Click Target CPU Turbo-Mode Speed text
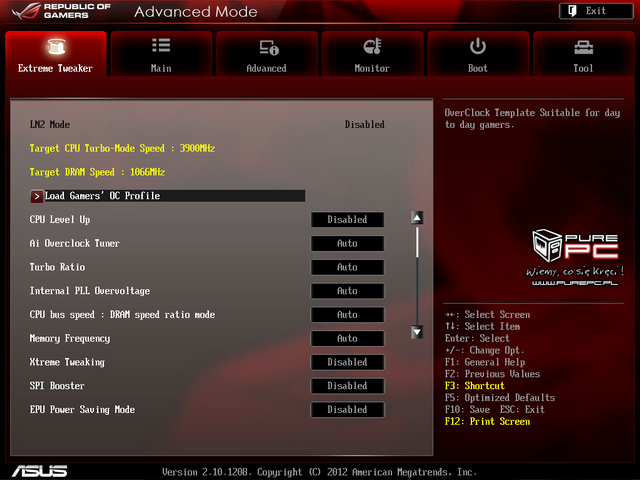Viewport: 640px width, 480px height. point(122,149)
